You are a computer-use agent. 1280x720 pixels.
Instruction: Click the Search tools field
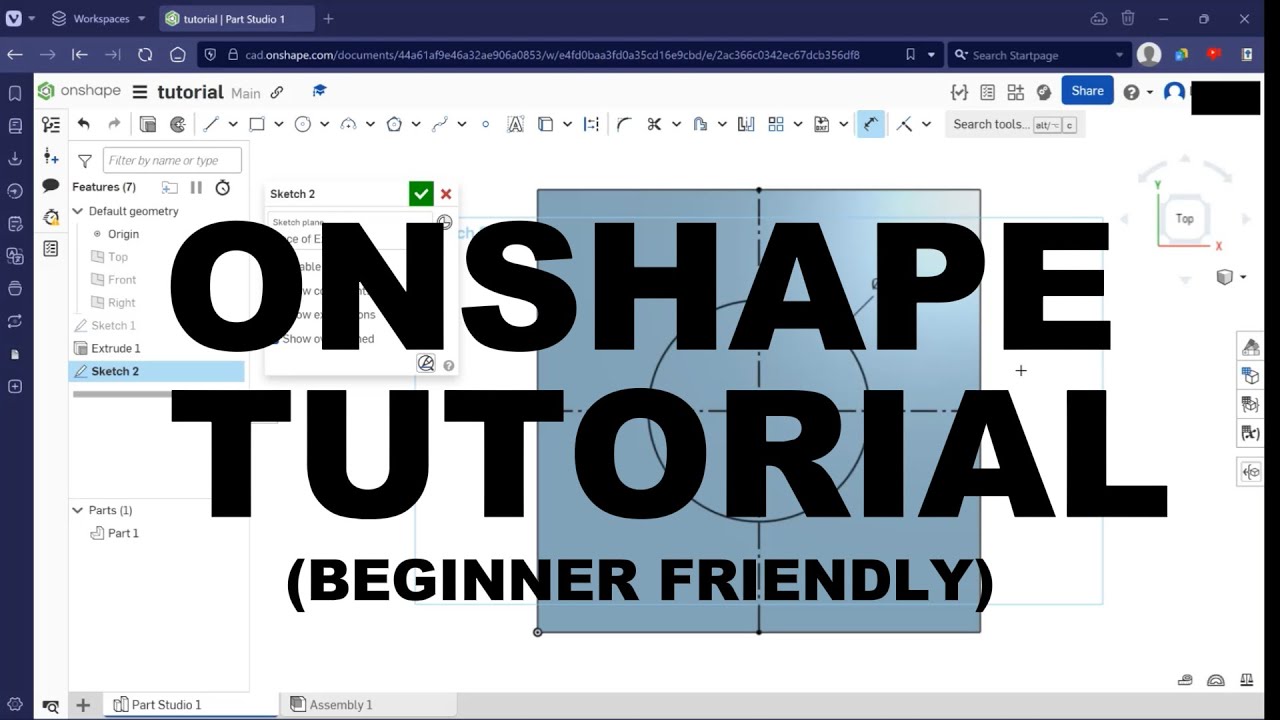coord(1014,124)
